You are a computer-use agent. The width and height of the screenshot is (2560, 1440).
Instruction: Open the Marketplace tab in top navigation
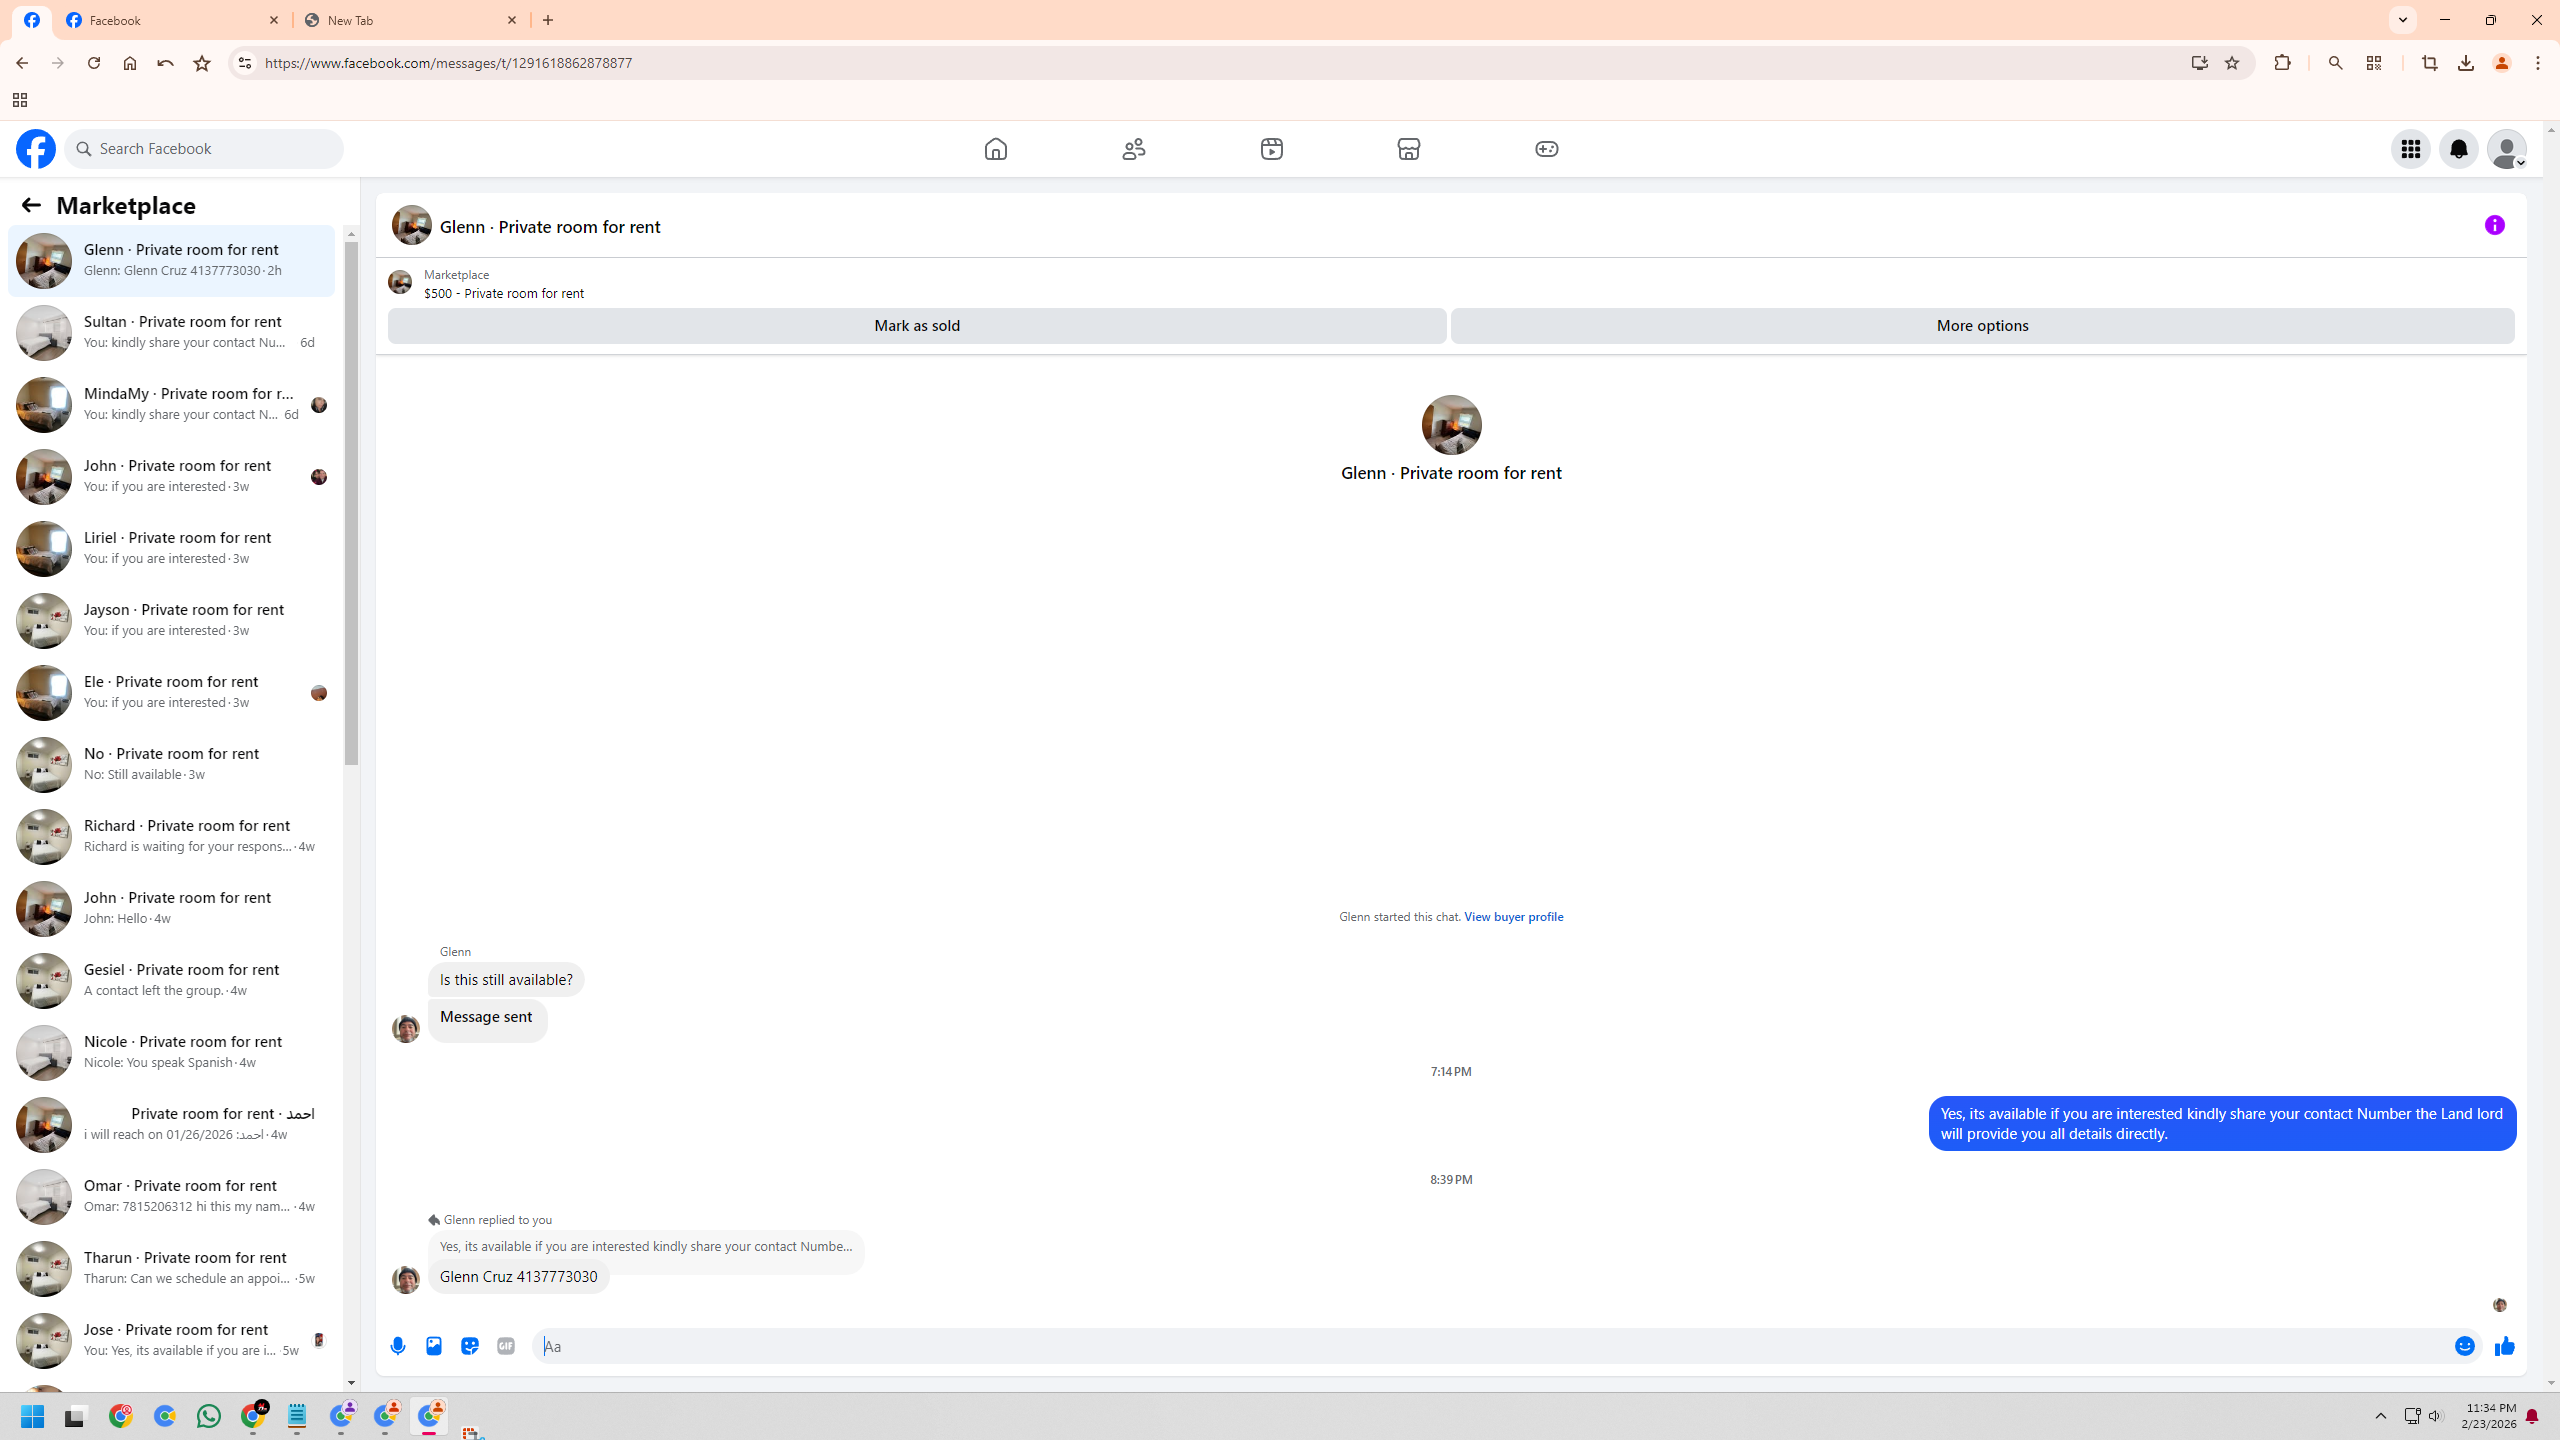pyautogui.click(x=1408, y=149)
